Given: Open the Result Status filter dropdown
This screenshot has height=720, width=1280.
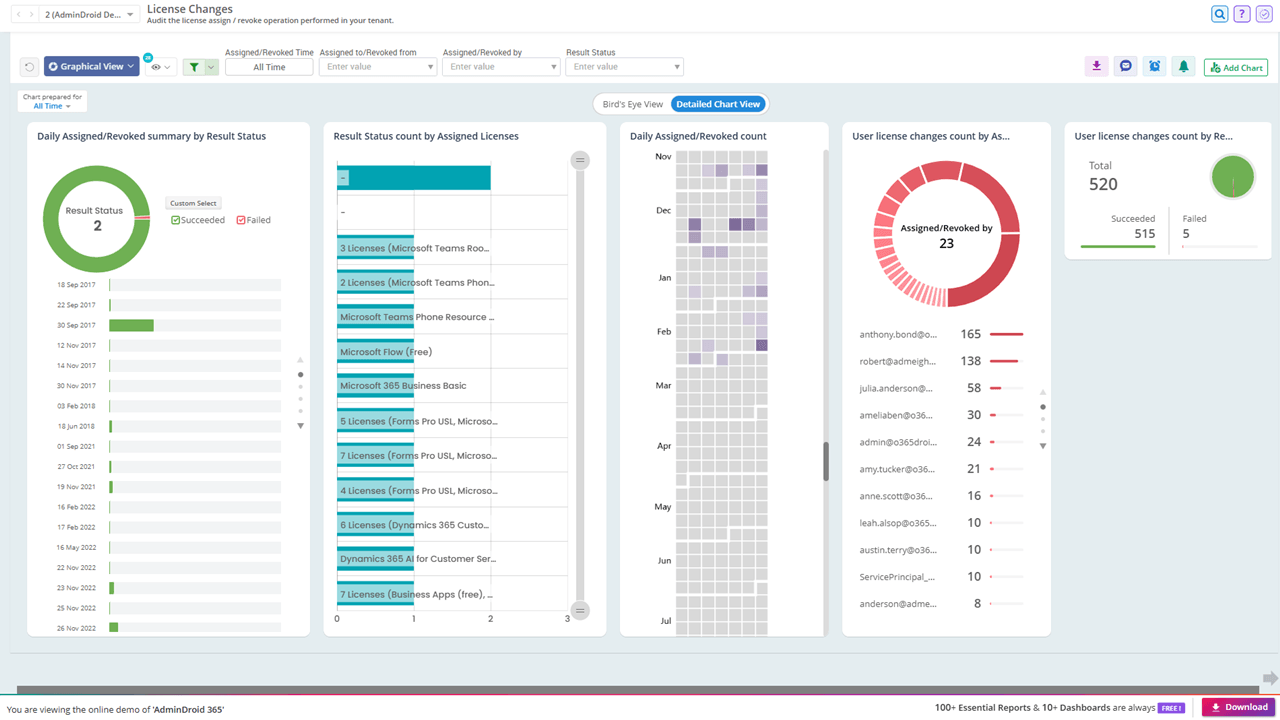Looking at the screenshot, I should [x=624, y=67].
